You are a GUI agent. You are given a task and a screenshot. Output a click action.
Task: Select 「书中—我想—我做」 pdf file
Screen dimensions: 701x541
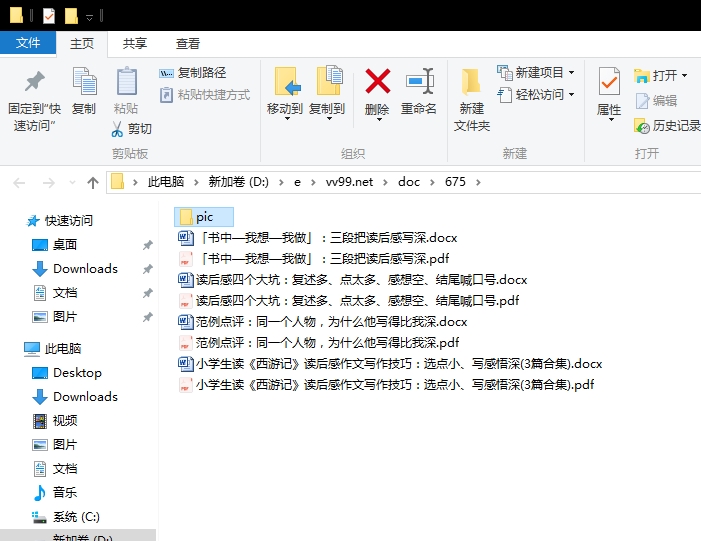[x=314, y=258]
